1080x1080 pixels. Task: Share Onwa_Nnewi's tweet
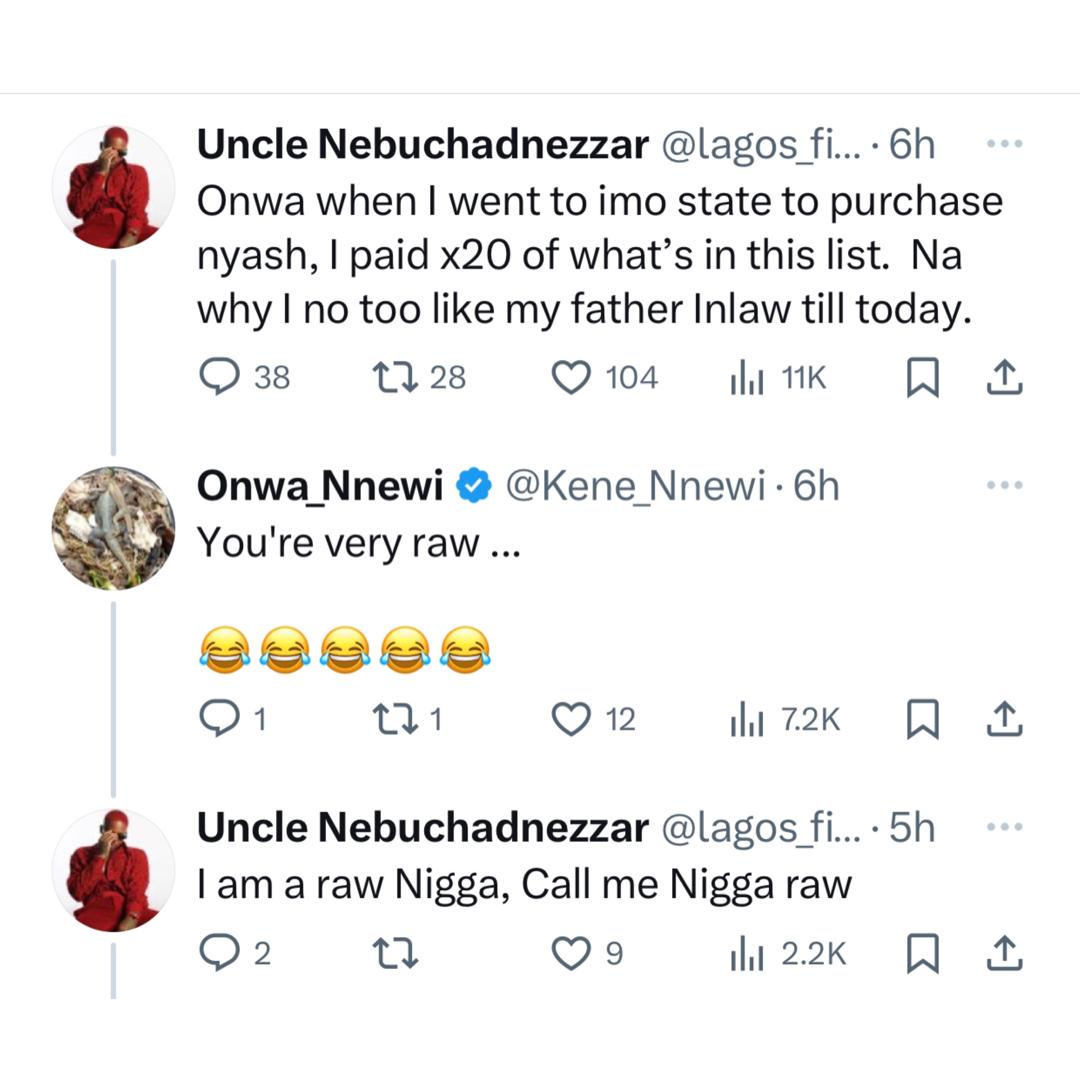[1003, 719]
